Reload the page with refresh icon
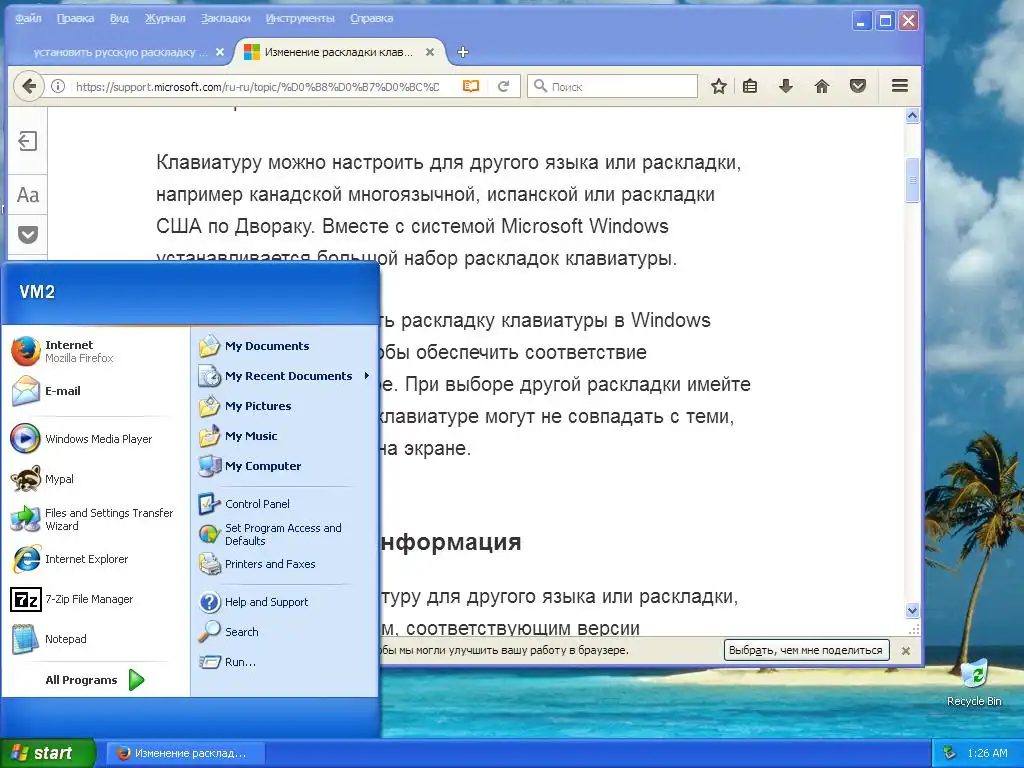Screen dimensions: 1024x768 (503, 86)
